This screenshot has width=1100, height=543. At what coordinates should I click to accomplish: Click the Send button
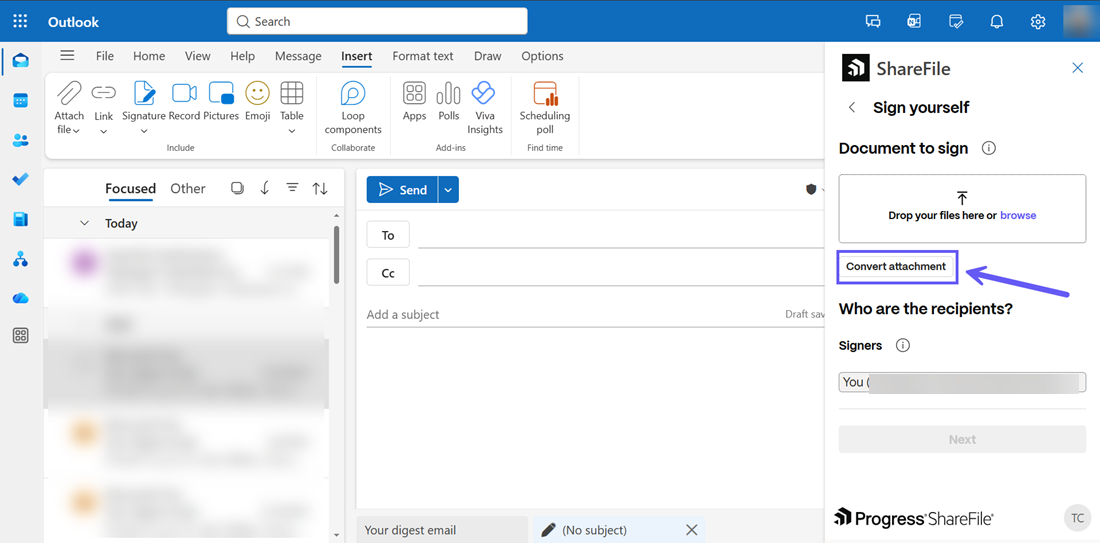(x=403, y=189)
